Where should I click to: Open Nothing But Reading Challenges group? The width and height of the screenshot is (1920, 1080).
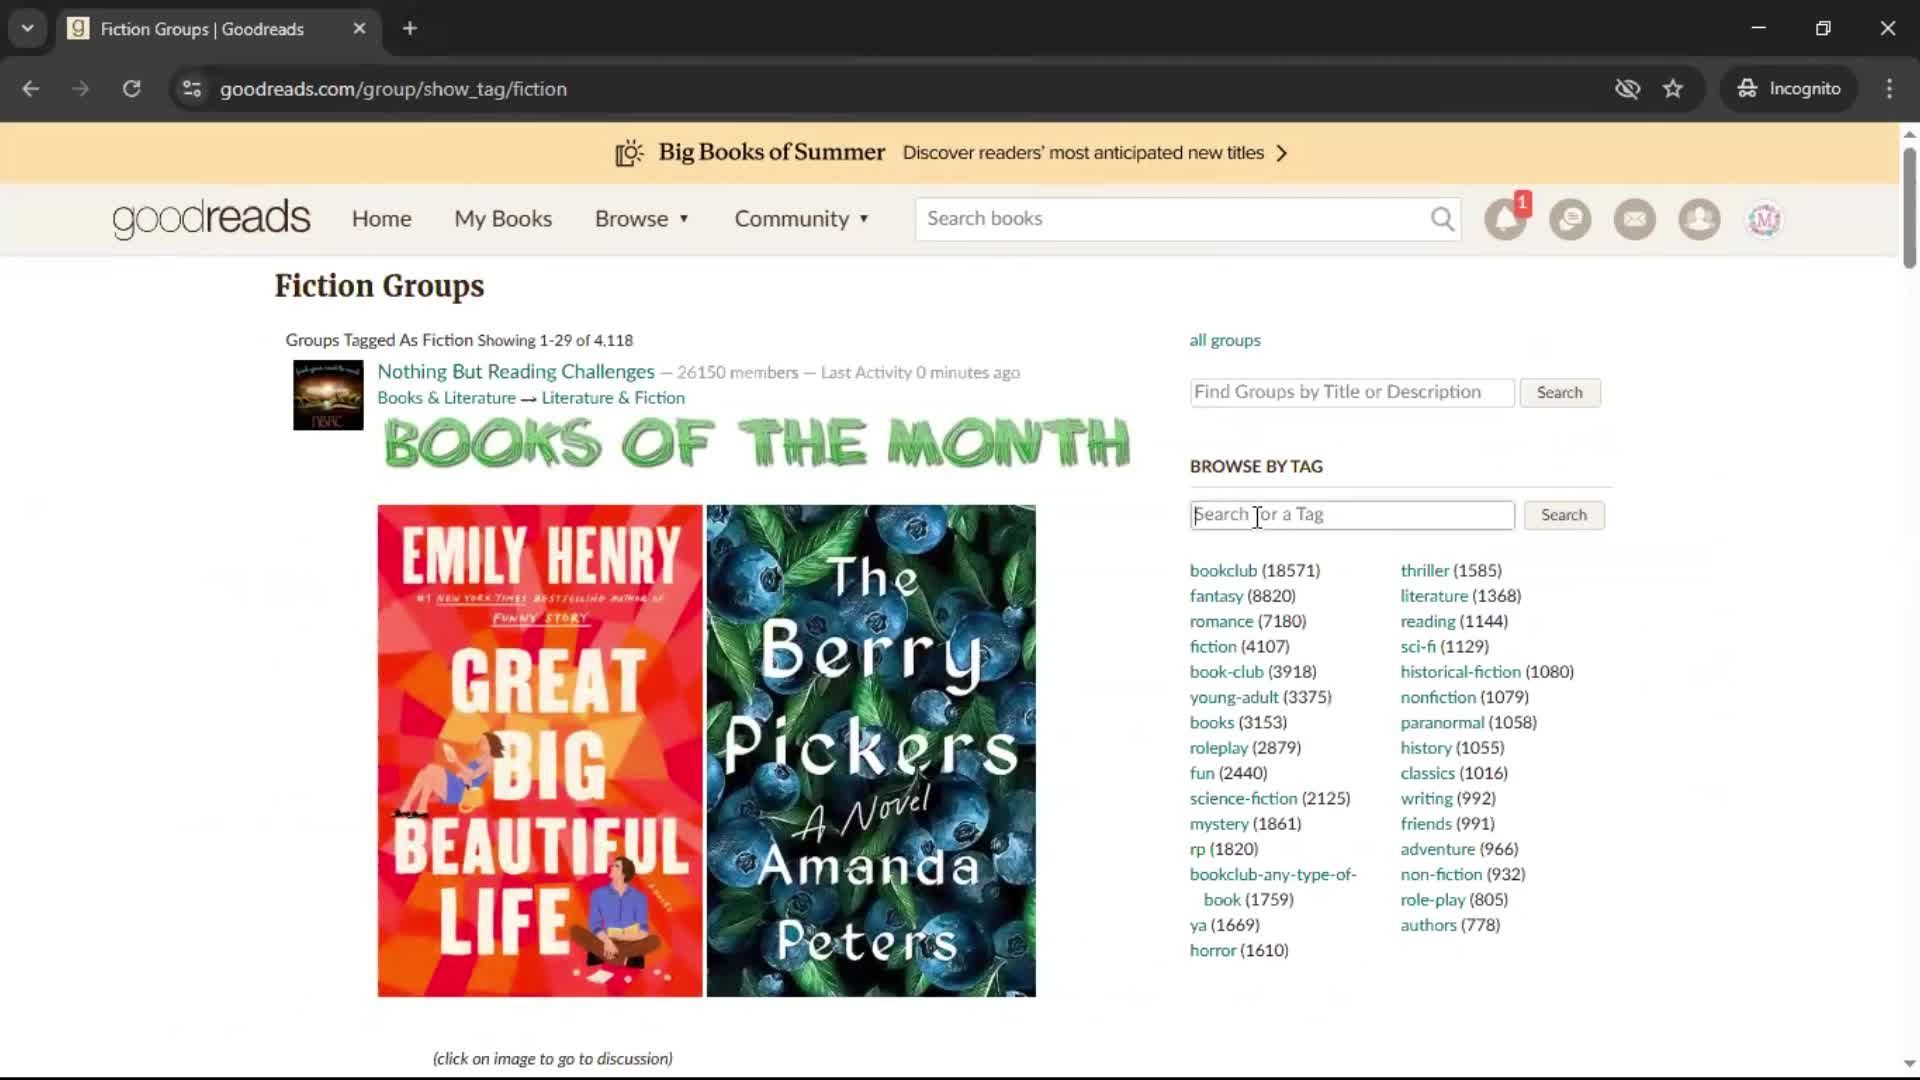pos(516,372)
